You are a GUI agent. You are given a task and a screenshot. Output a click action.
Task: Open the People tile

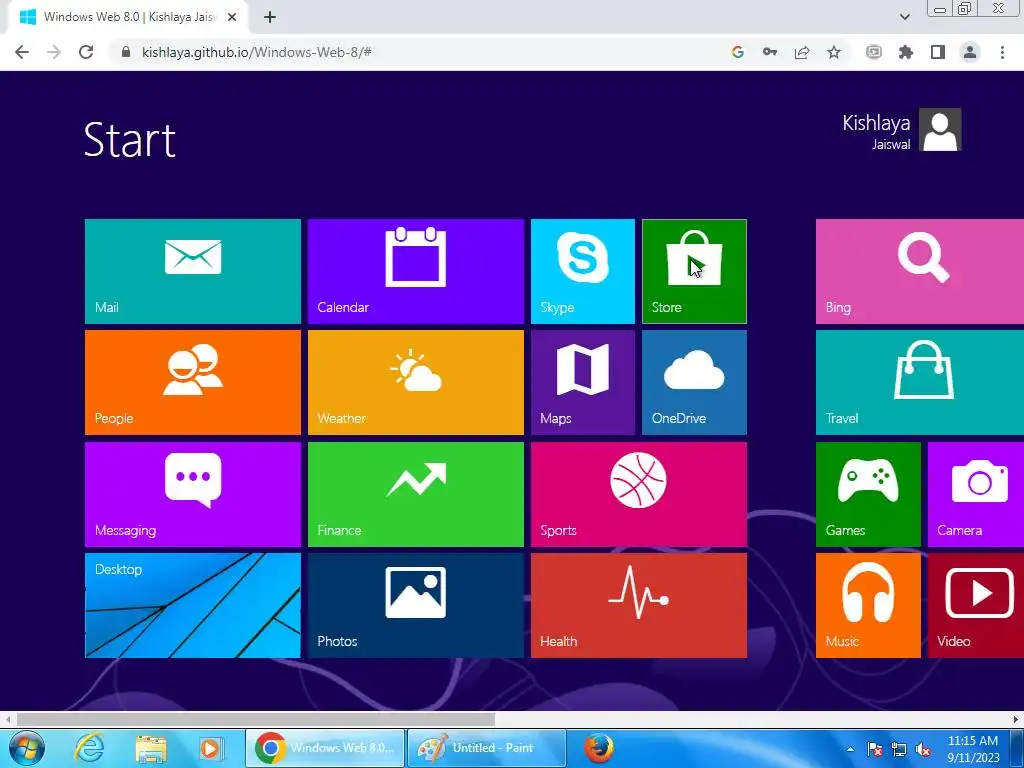coord(193,382)
